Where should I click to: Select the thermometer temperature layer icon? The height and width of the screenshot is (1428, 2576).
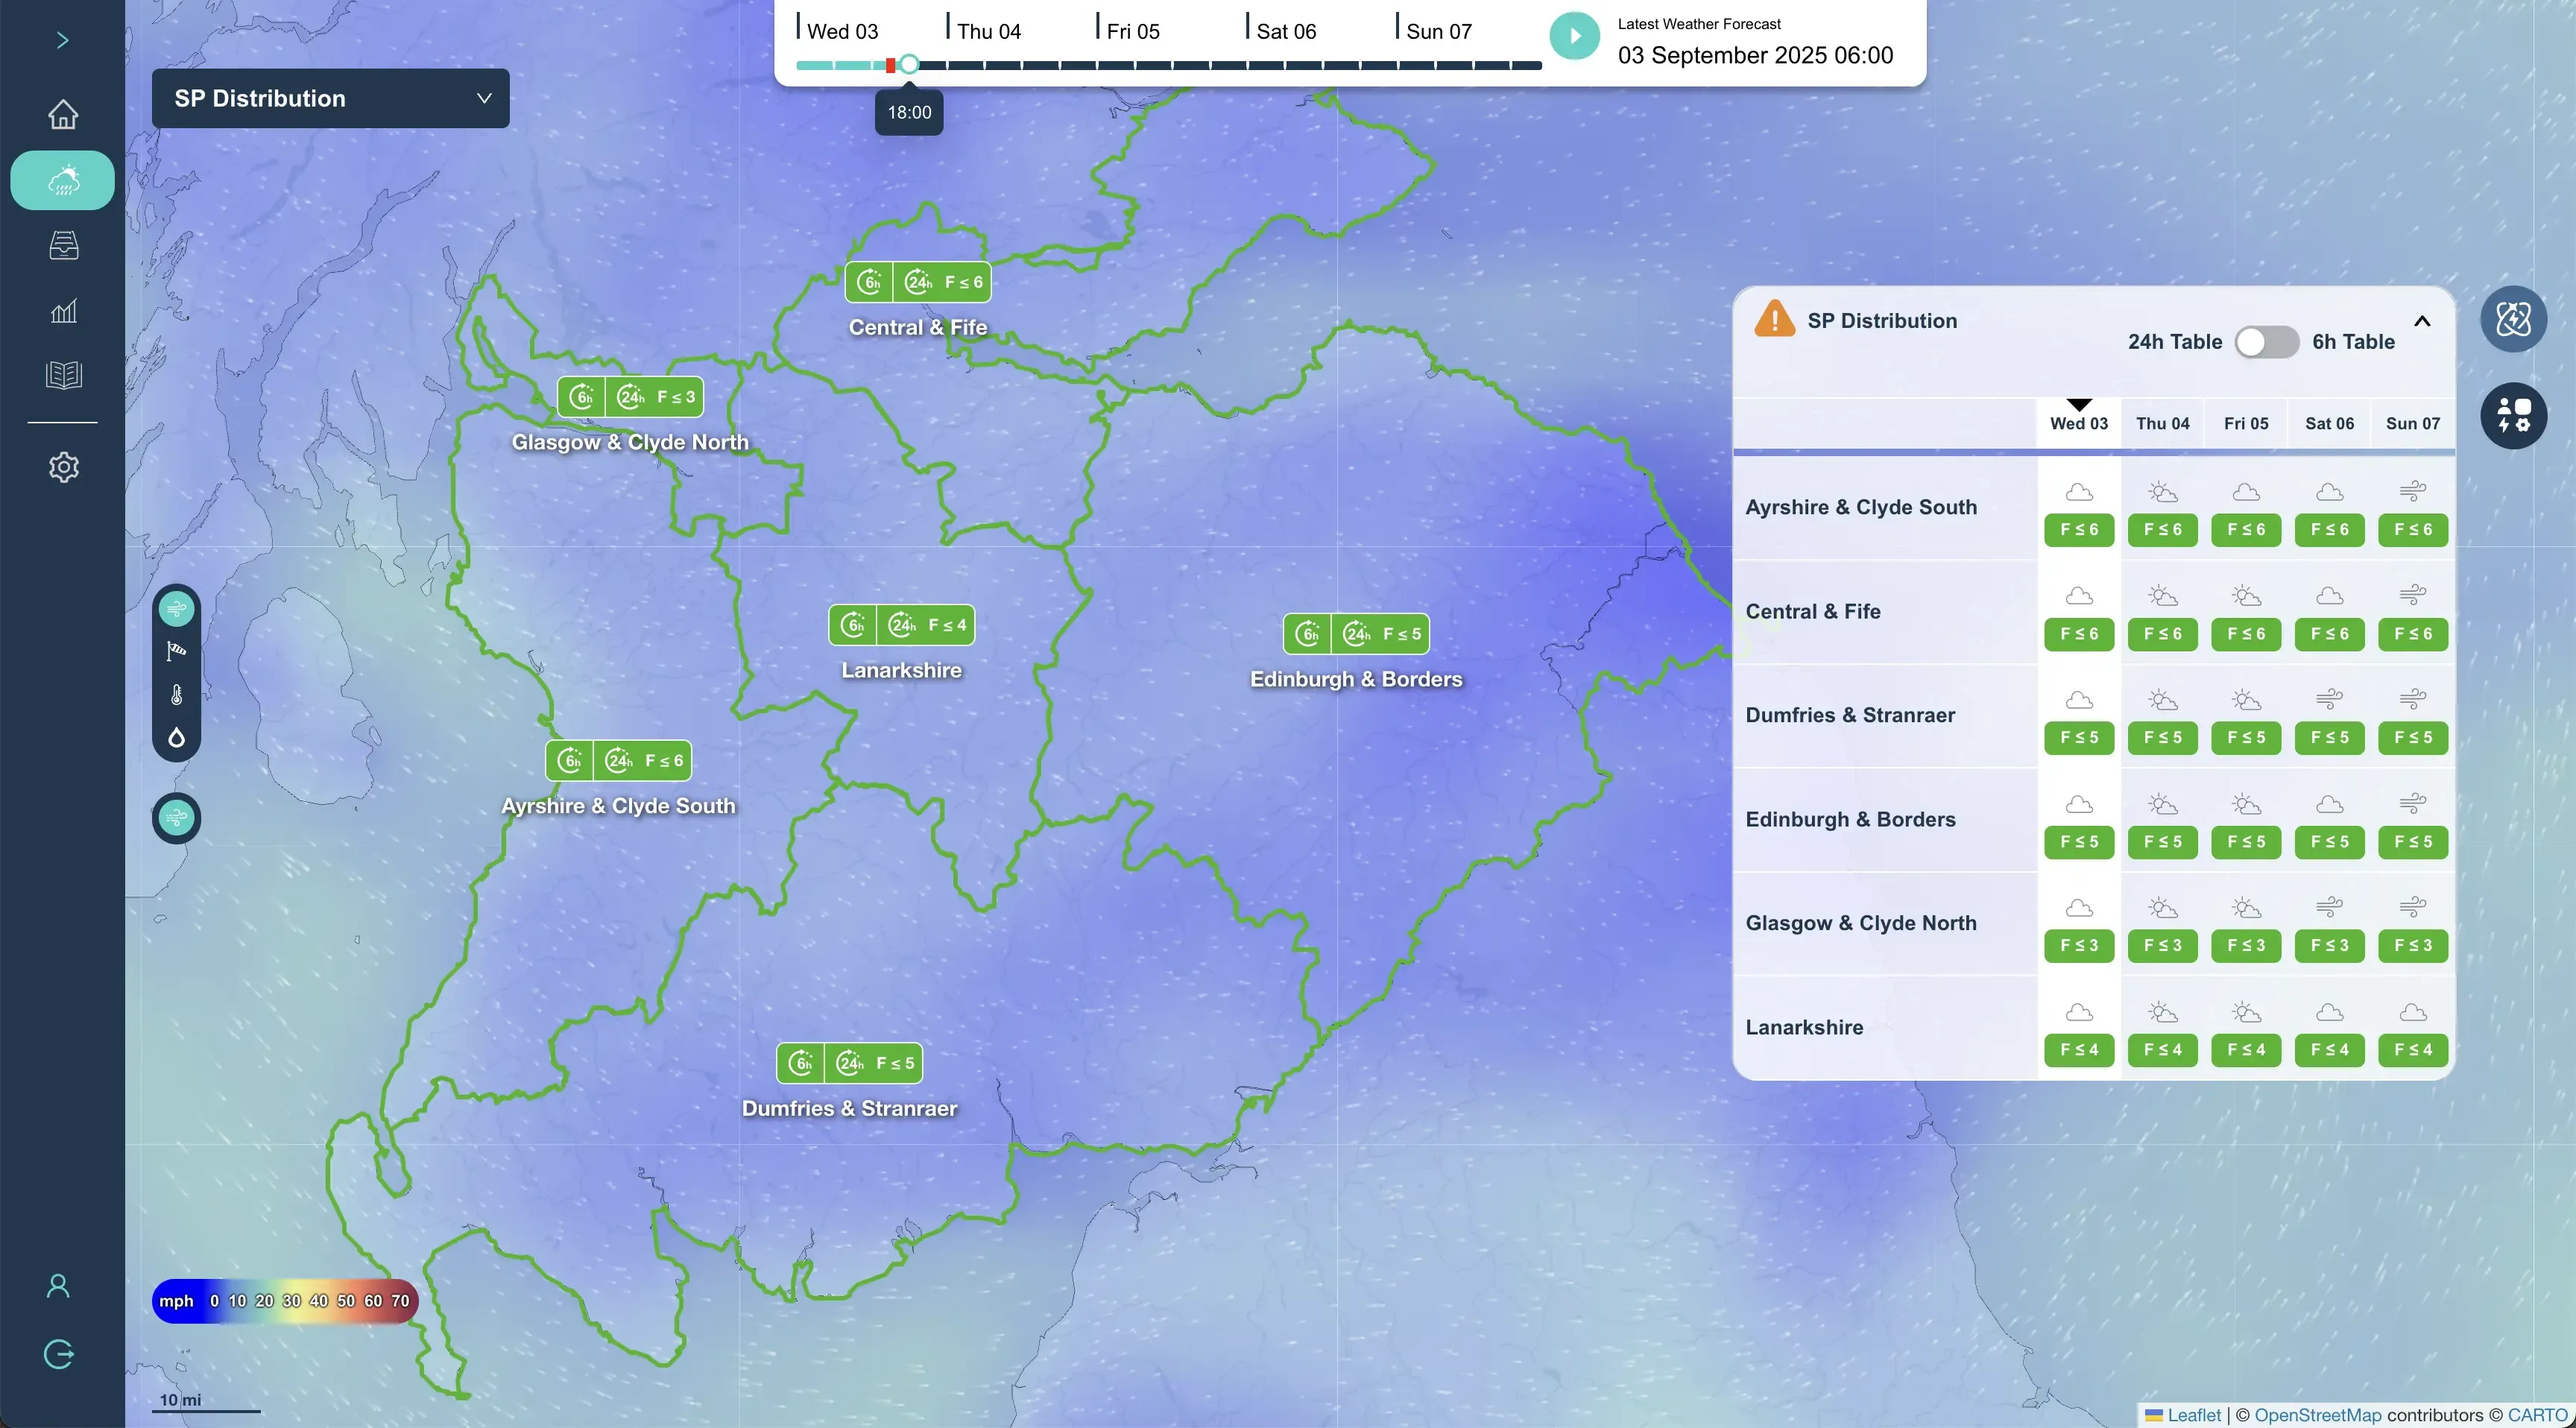click(x=176, y=694)
